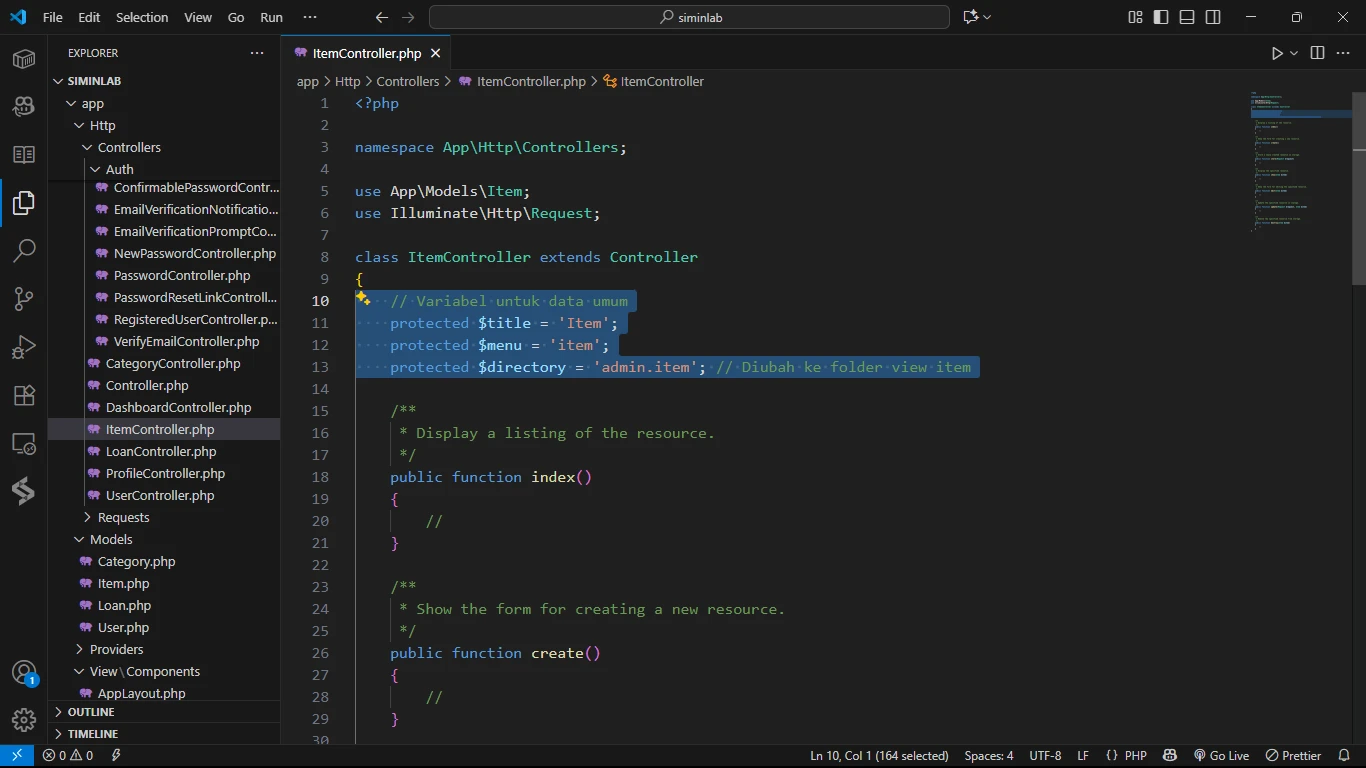Expand the OUTLINE section
The width and height of the screenshot is (1366, 768).
tap(91, 712)
